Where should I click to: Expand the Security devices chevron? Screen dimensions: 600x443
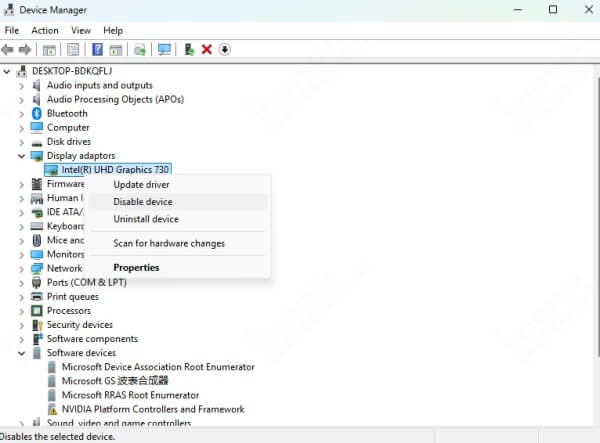click(x=21, y=325)
